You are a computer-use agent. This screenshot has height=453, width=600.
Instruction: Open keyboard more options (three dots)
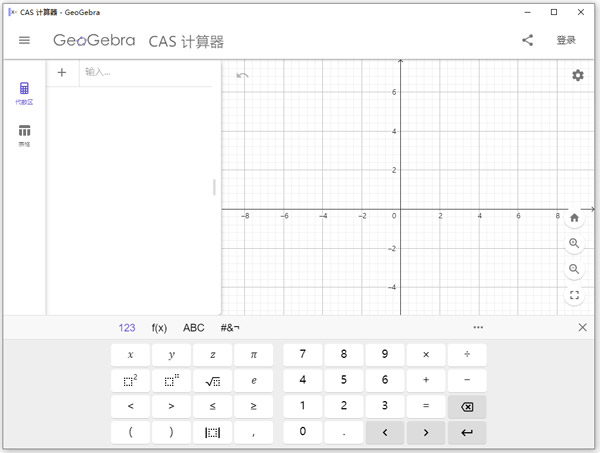478,328
